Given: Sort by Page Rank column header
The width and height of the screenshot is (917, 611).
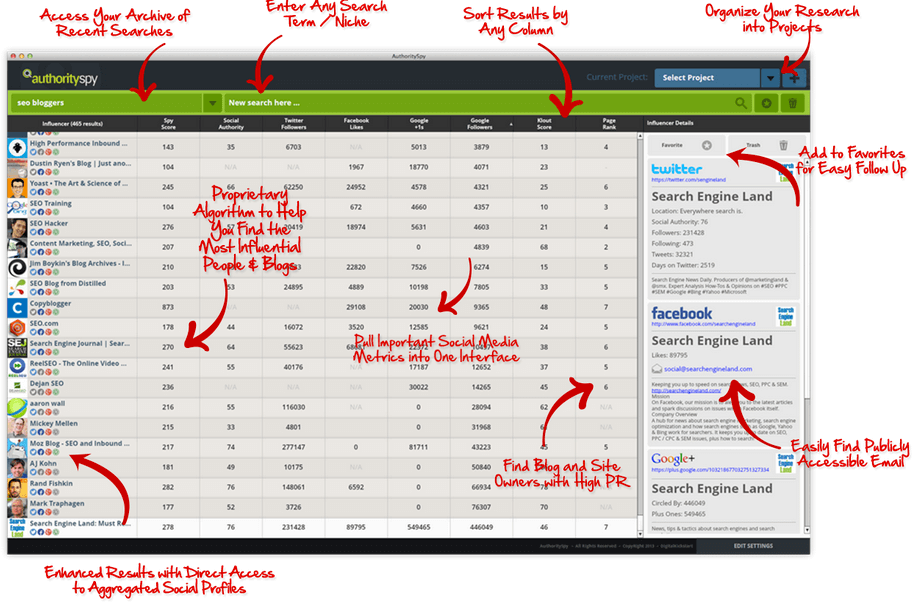Looking at the screenshot, I should [x=608, y=124].
